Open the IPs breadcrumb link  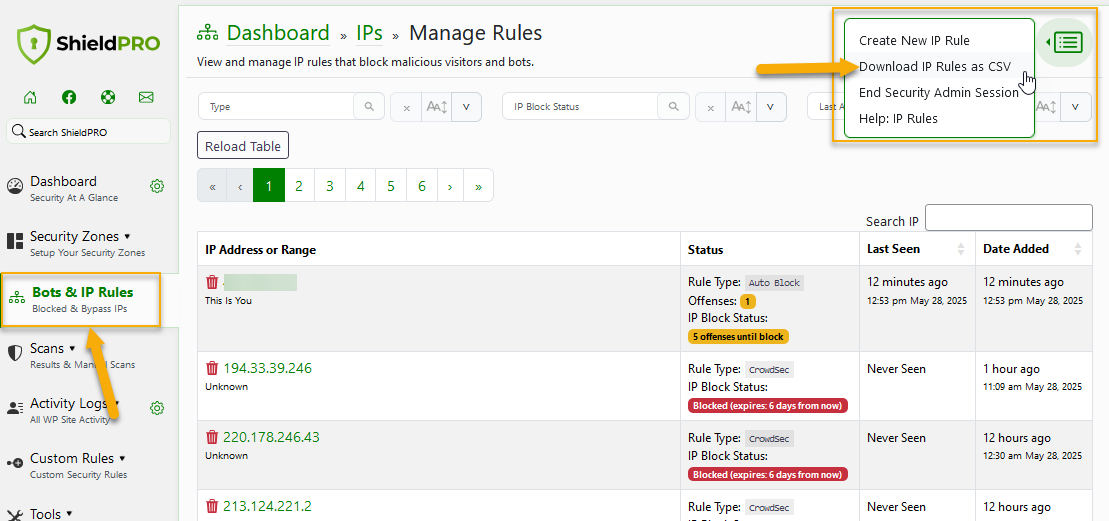[369, 33]
